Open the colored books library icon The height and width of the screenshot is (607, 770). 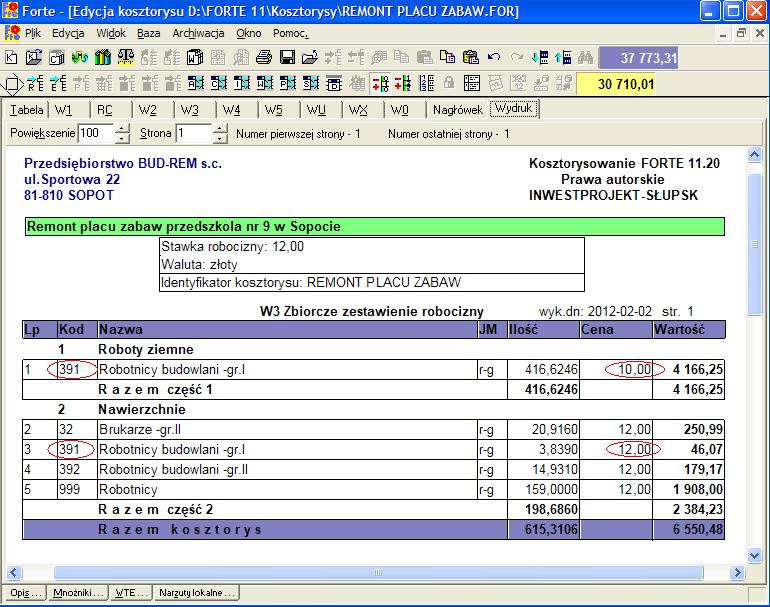tap(103, 57)
